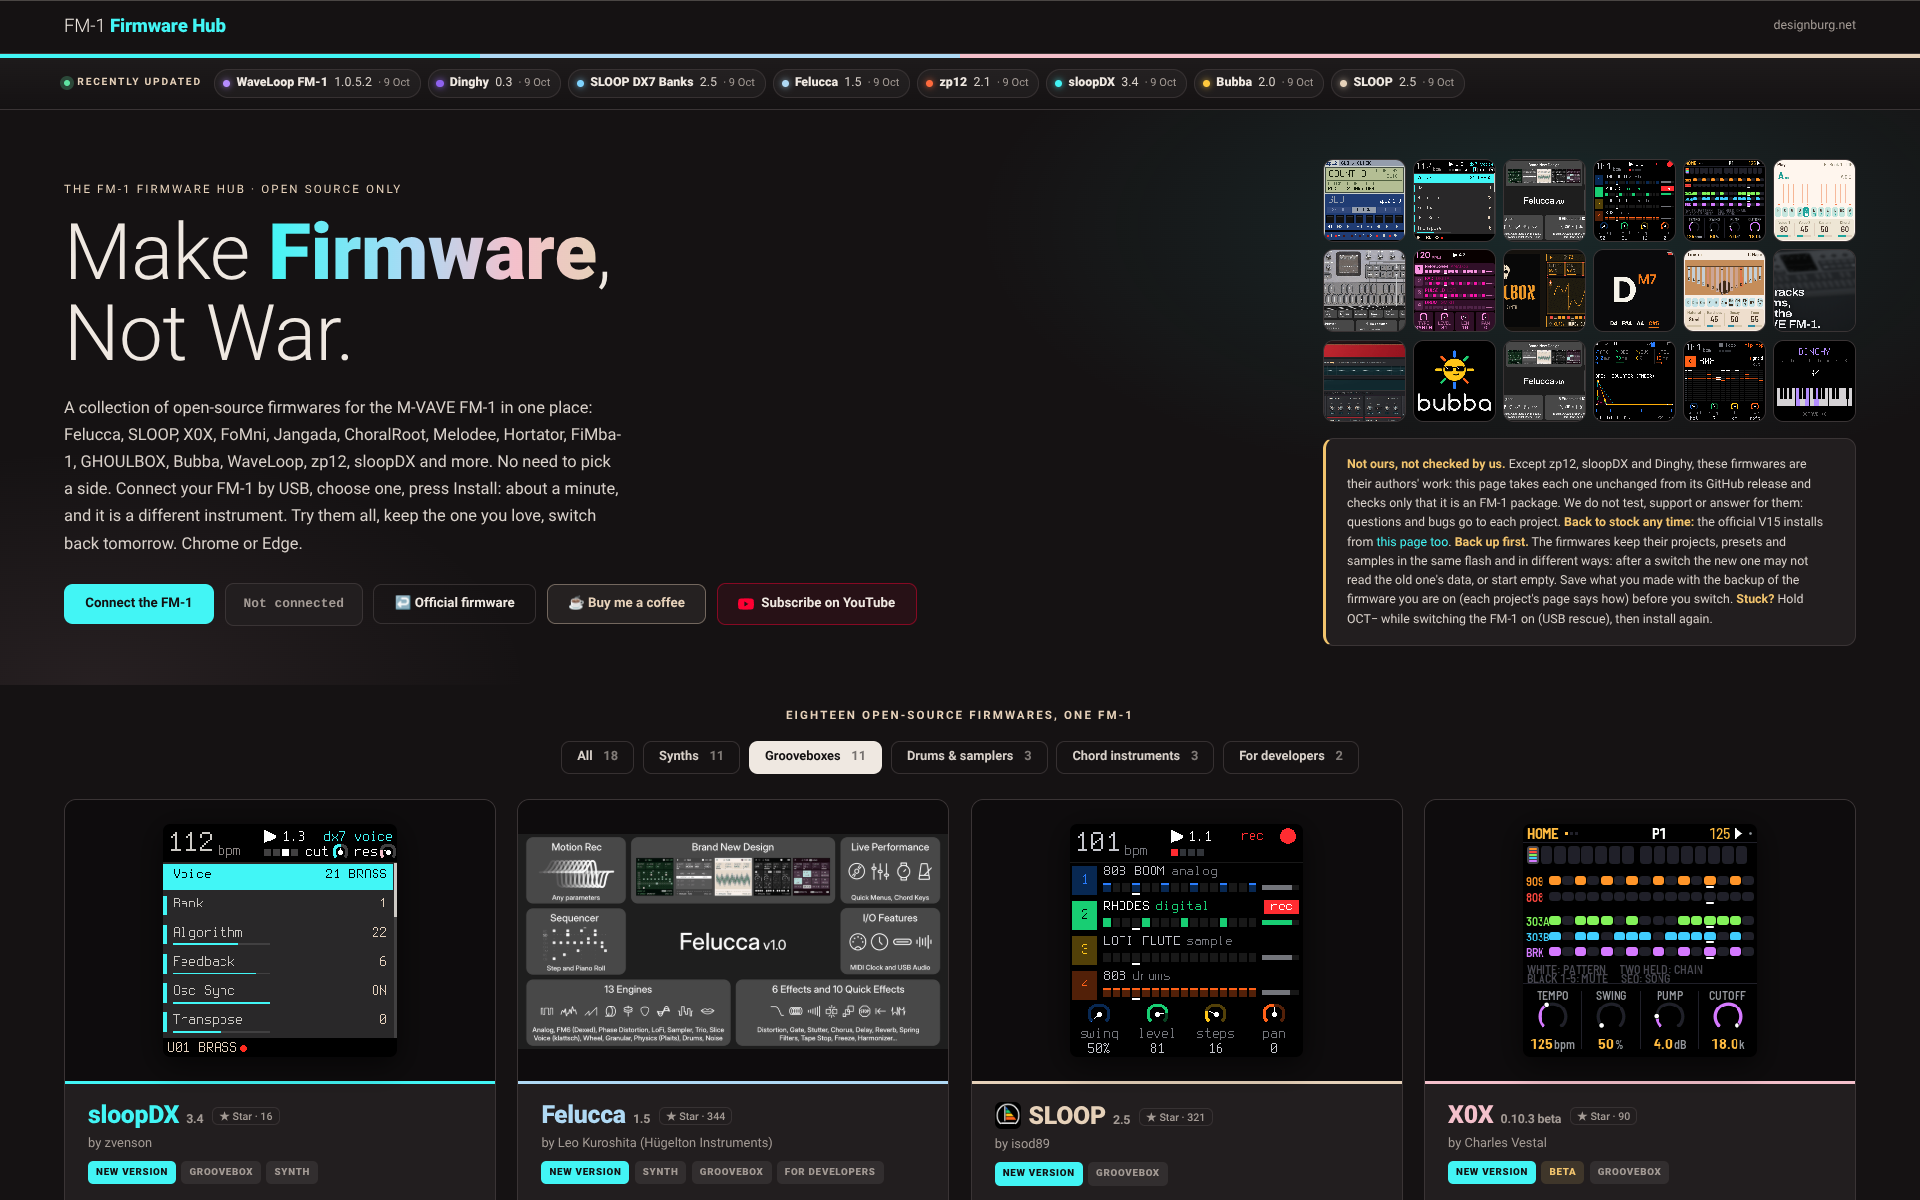Click the FM-1 Firmware Hub site title
Image resolution: width=1920 pixels, height=1200 pixels.
[145, 26]
